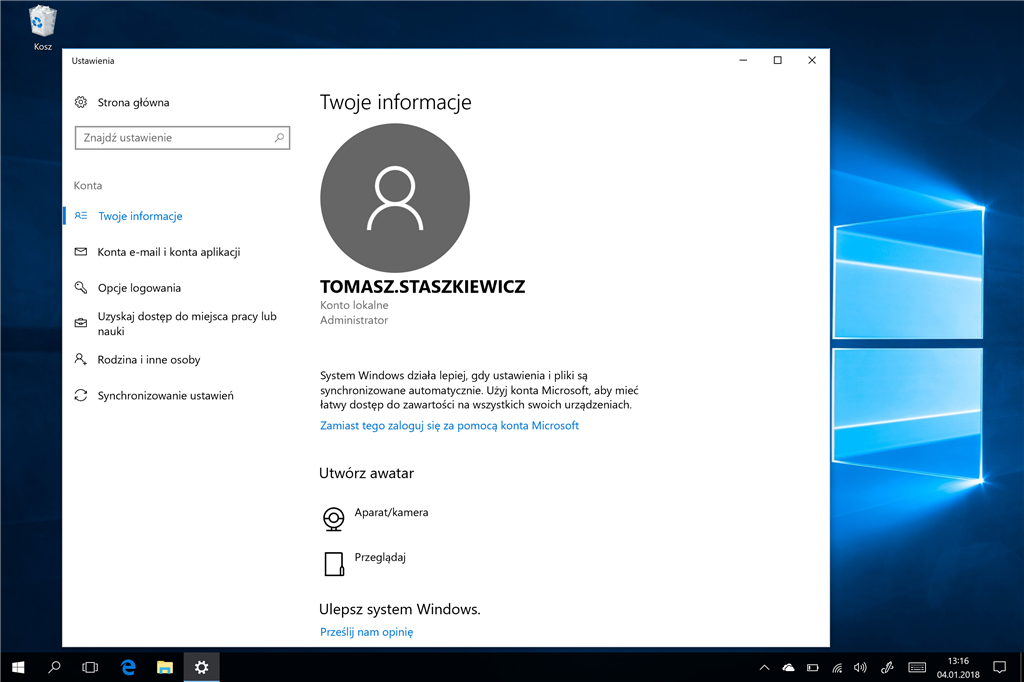Open File Explorer from the taskbar
This screenshot has width=1024, height=682.
pyautogui.click(x=165, y=667)
